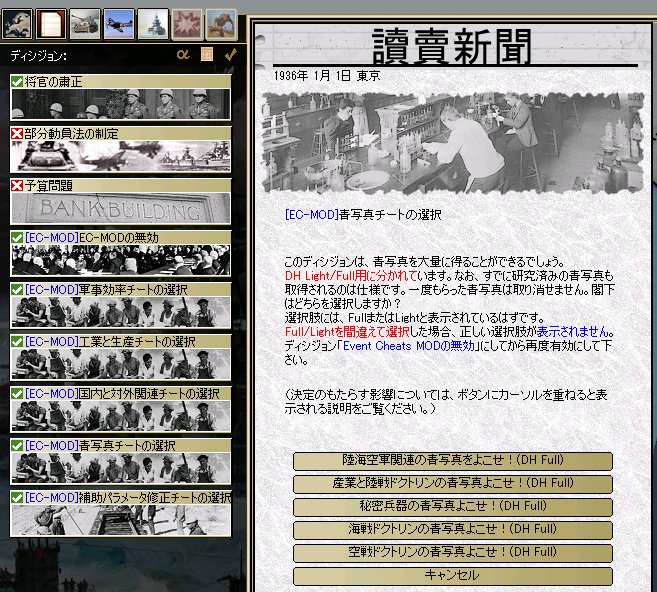The image size is (657, 592).
Task: Select the 軍事効率チートの選択 decision entry
Action: click(120, 289)
